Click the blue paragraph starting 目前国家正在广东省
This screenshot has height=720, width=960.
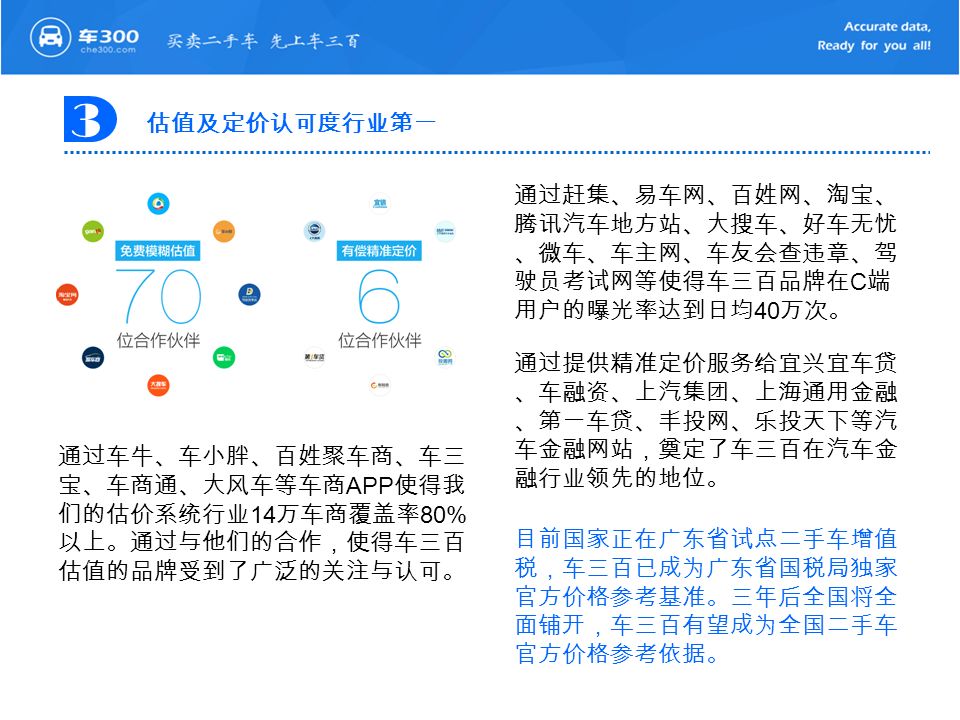(706, 596)
